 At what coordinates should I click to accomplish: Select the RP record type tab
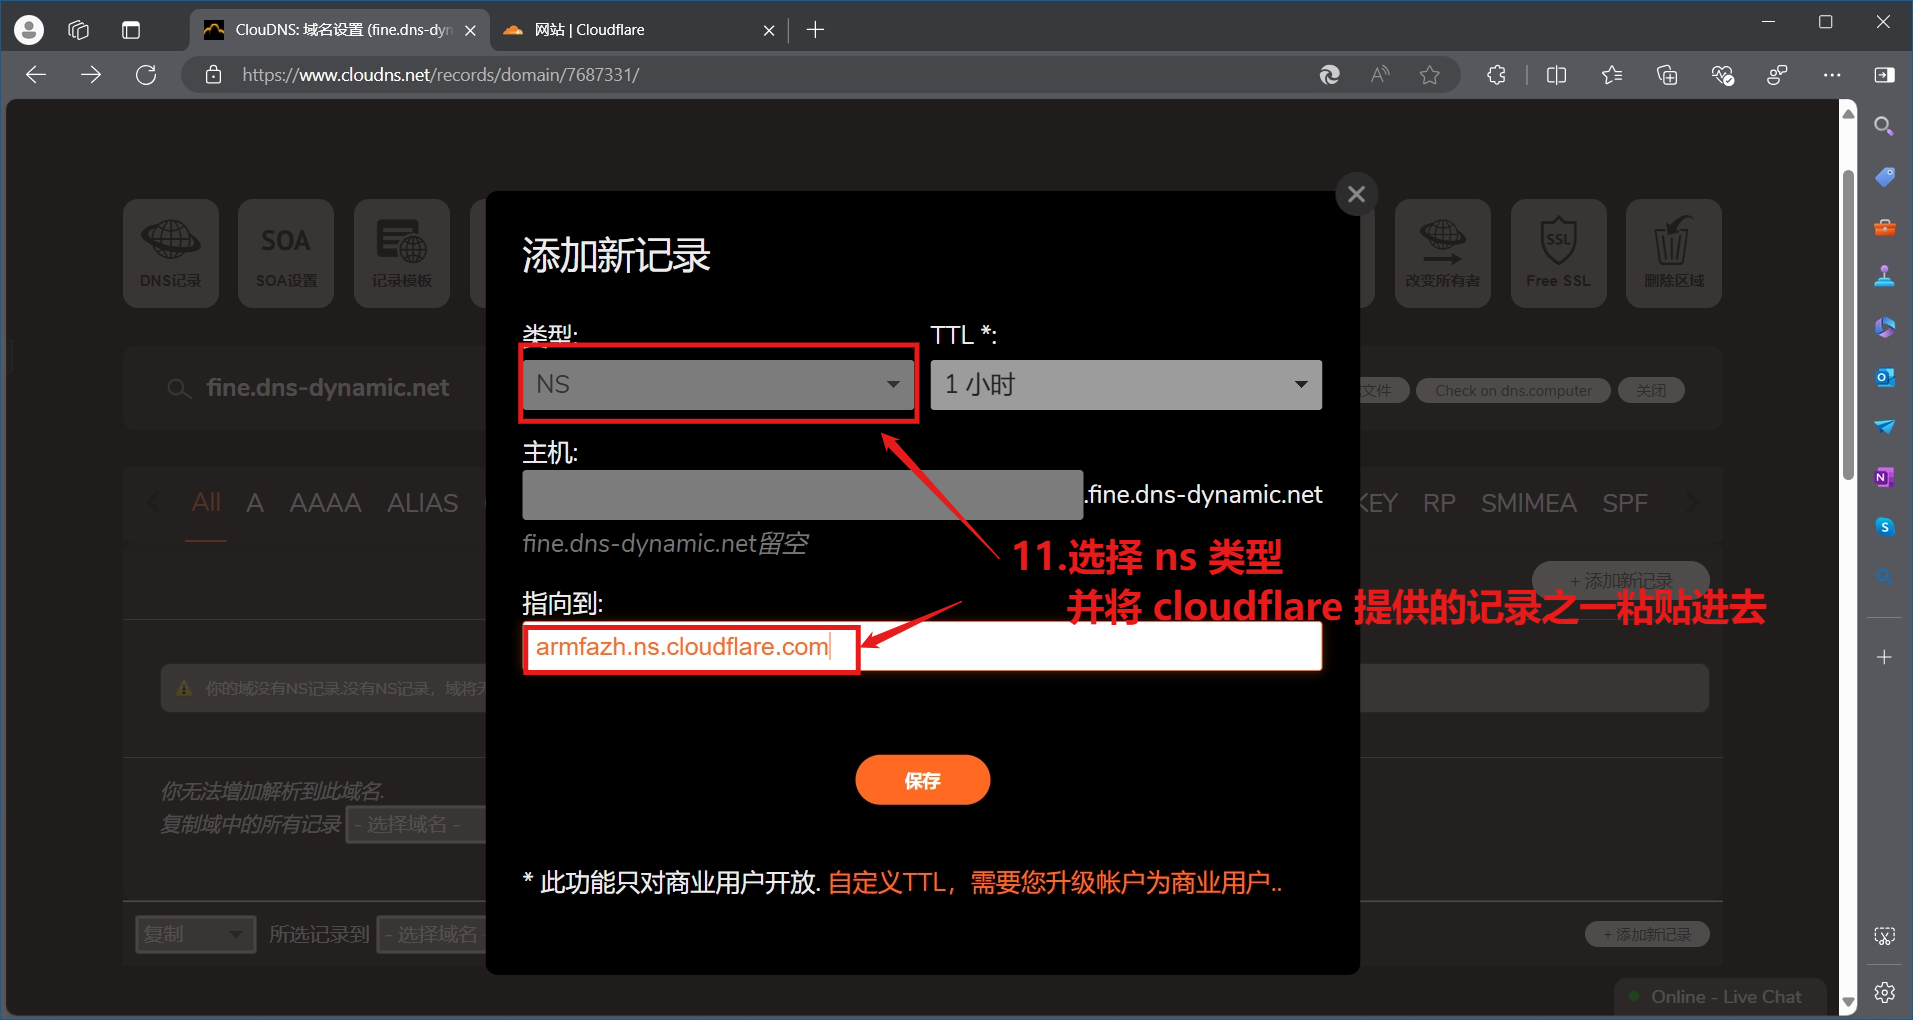pyautogui.click(x=1439, y=503)
